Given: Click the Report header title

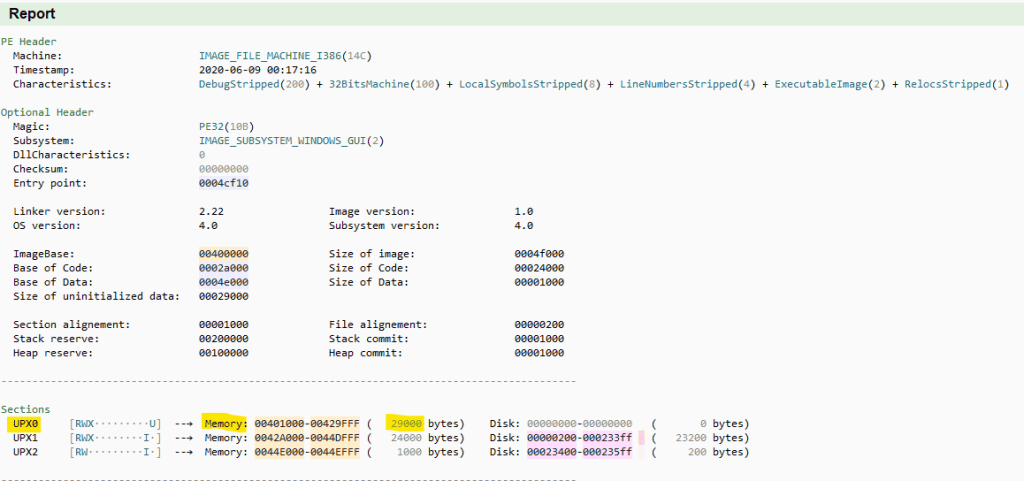Looking at the screenshot, I should pos(32,14).
